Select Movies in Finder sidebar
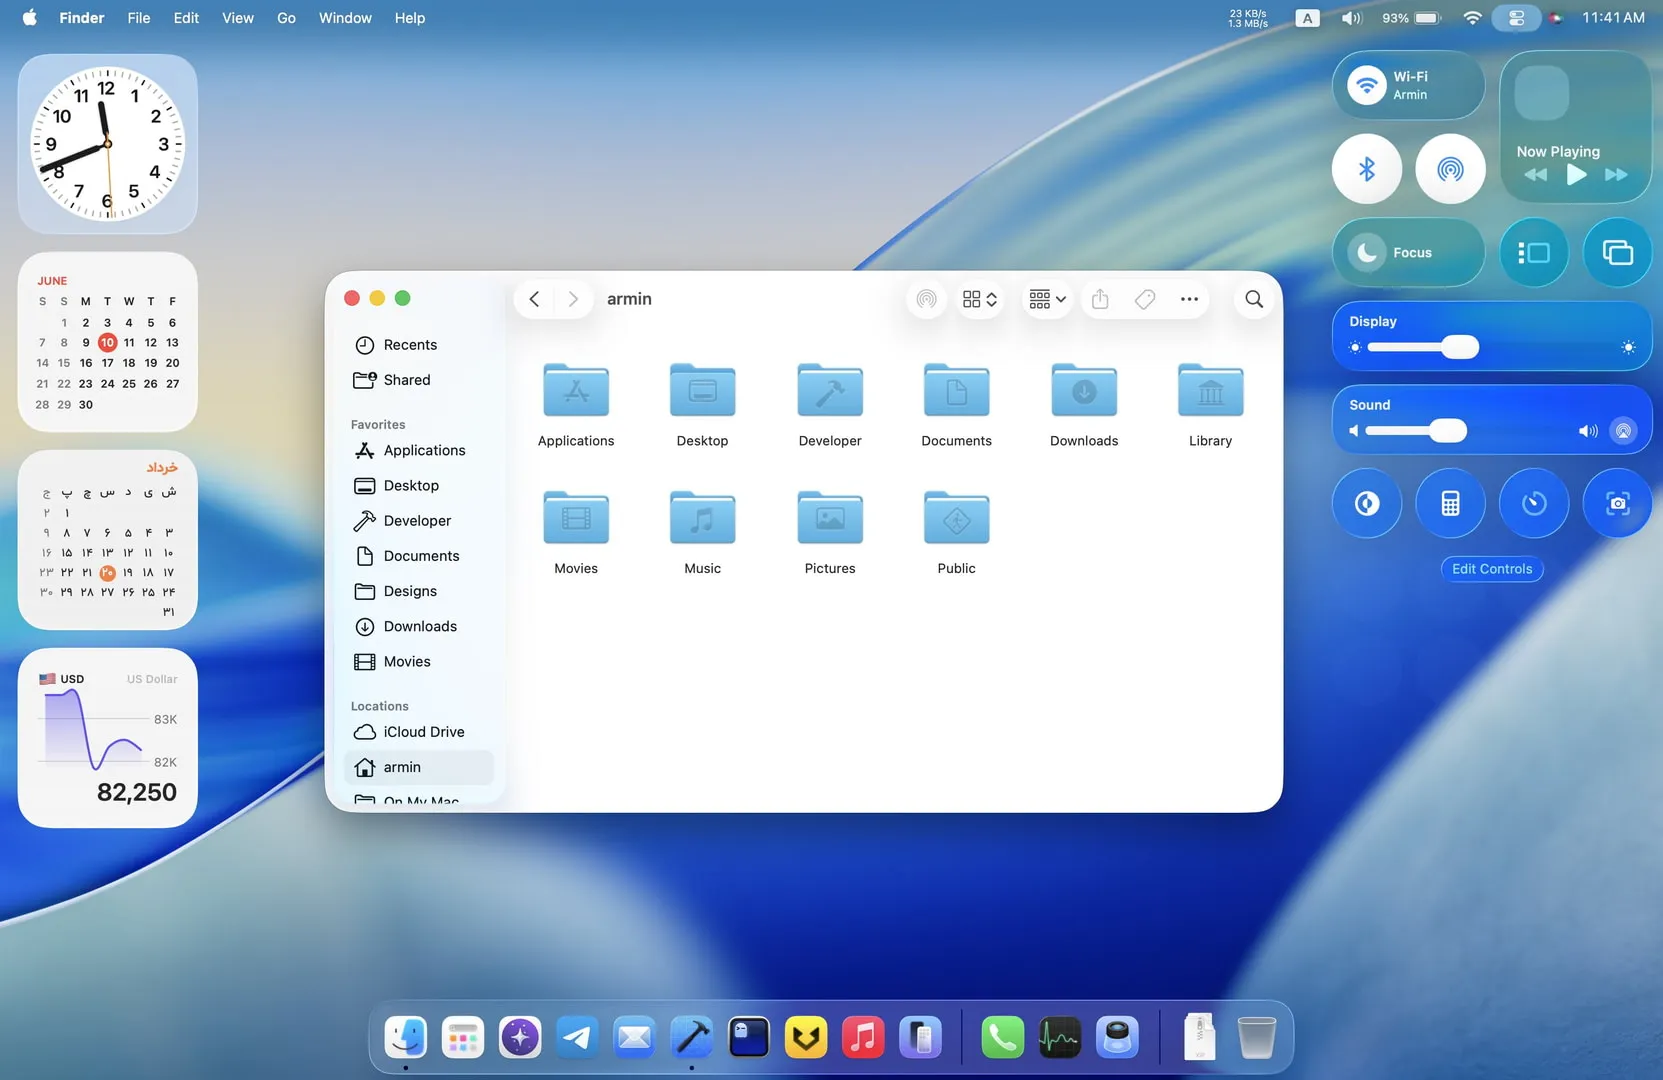The height and width of the screenshot is (1080, 1663). point(420,662)
